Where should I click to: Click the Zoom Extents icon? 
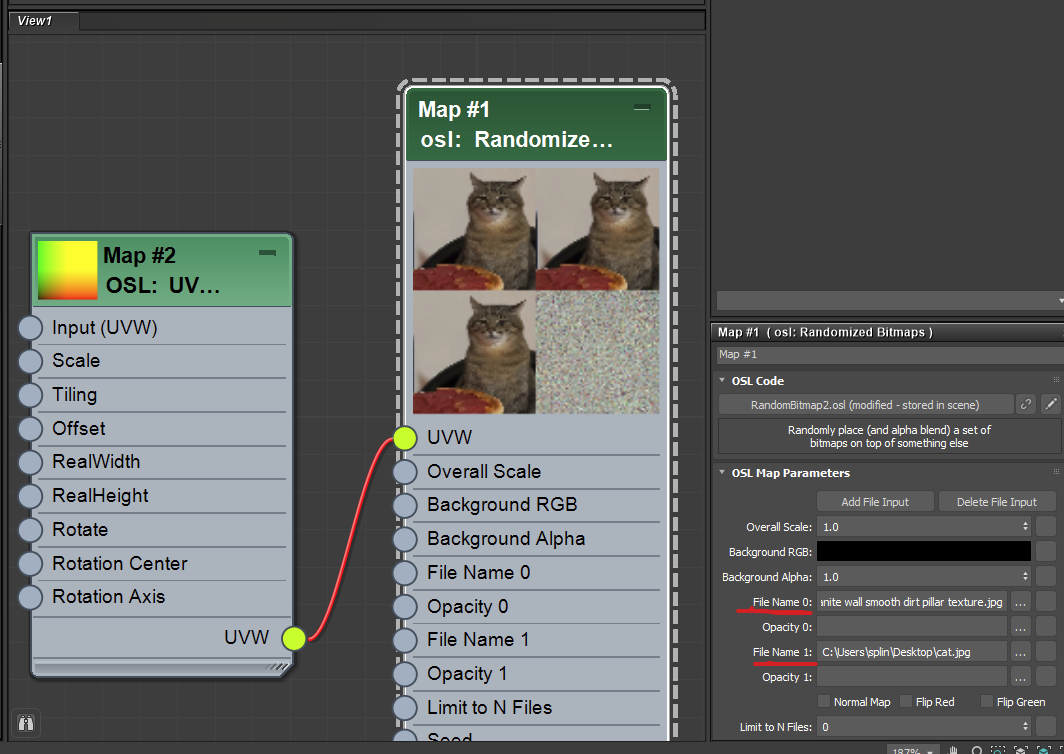click(1020, 749)
